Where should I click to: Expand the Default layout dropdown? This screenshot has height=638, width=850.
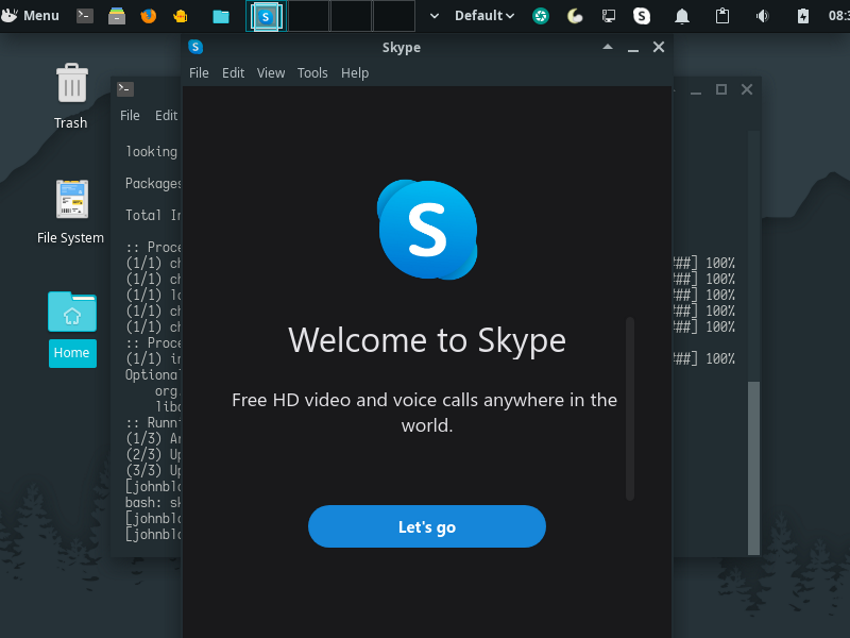[484, 16]
